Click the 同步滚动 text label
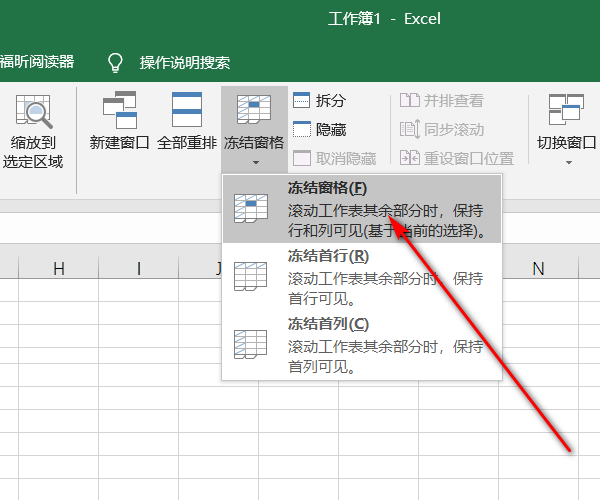The height and width of the screenshot is (500, 600). pos(454,130)
